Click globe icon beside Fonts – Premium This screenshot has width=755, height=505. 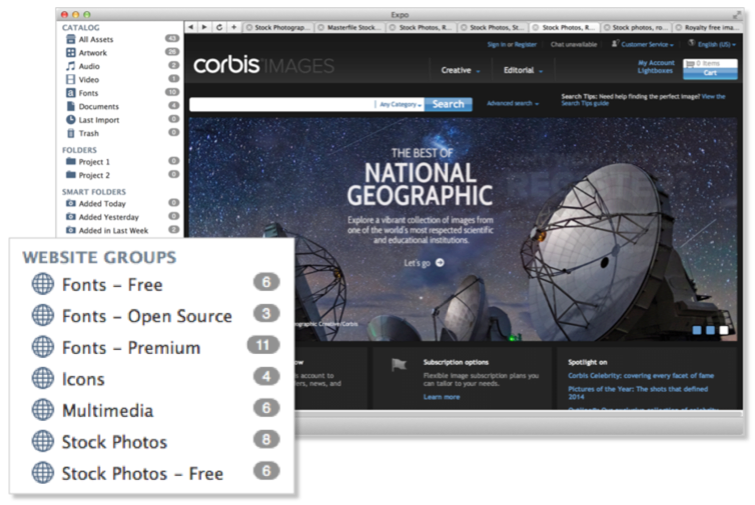(x=43, y=347)
